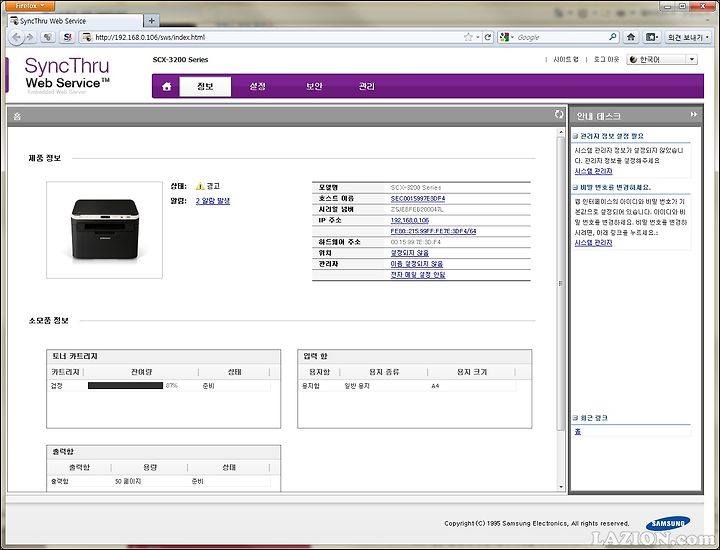Screen dimensions: 720x550
Task: Open the IP address 192.168.0.106 link
Action: [x=410, y=220]
